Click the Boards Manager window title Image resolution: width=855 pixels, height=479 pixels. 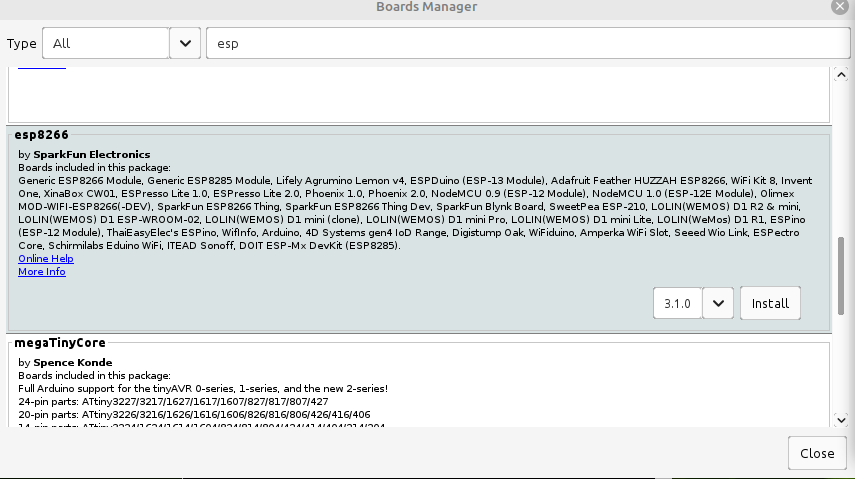426,7
